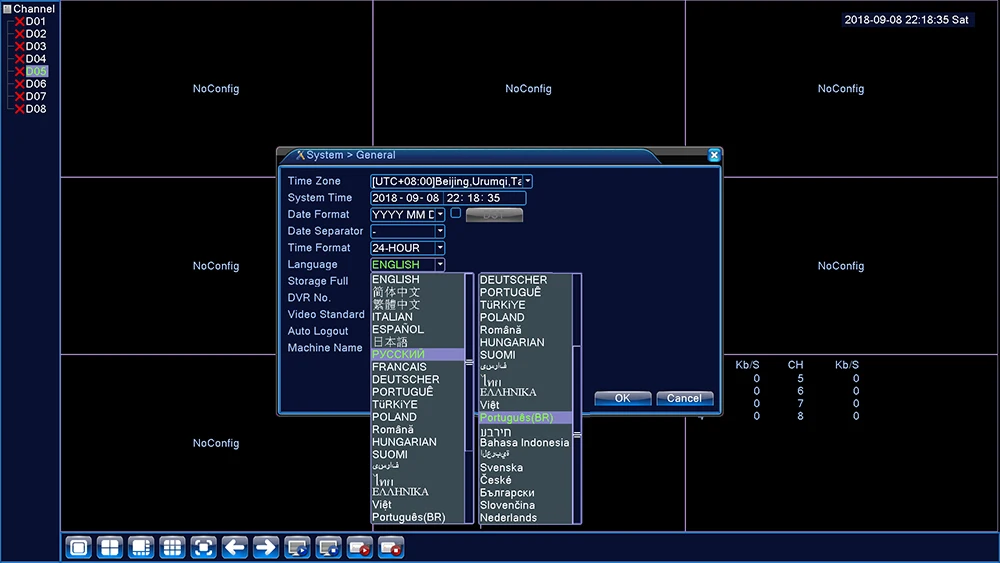Click the DVR No. label
The image size is (1000, 563).
click(309, 298)
